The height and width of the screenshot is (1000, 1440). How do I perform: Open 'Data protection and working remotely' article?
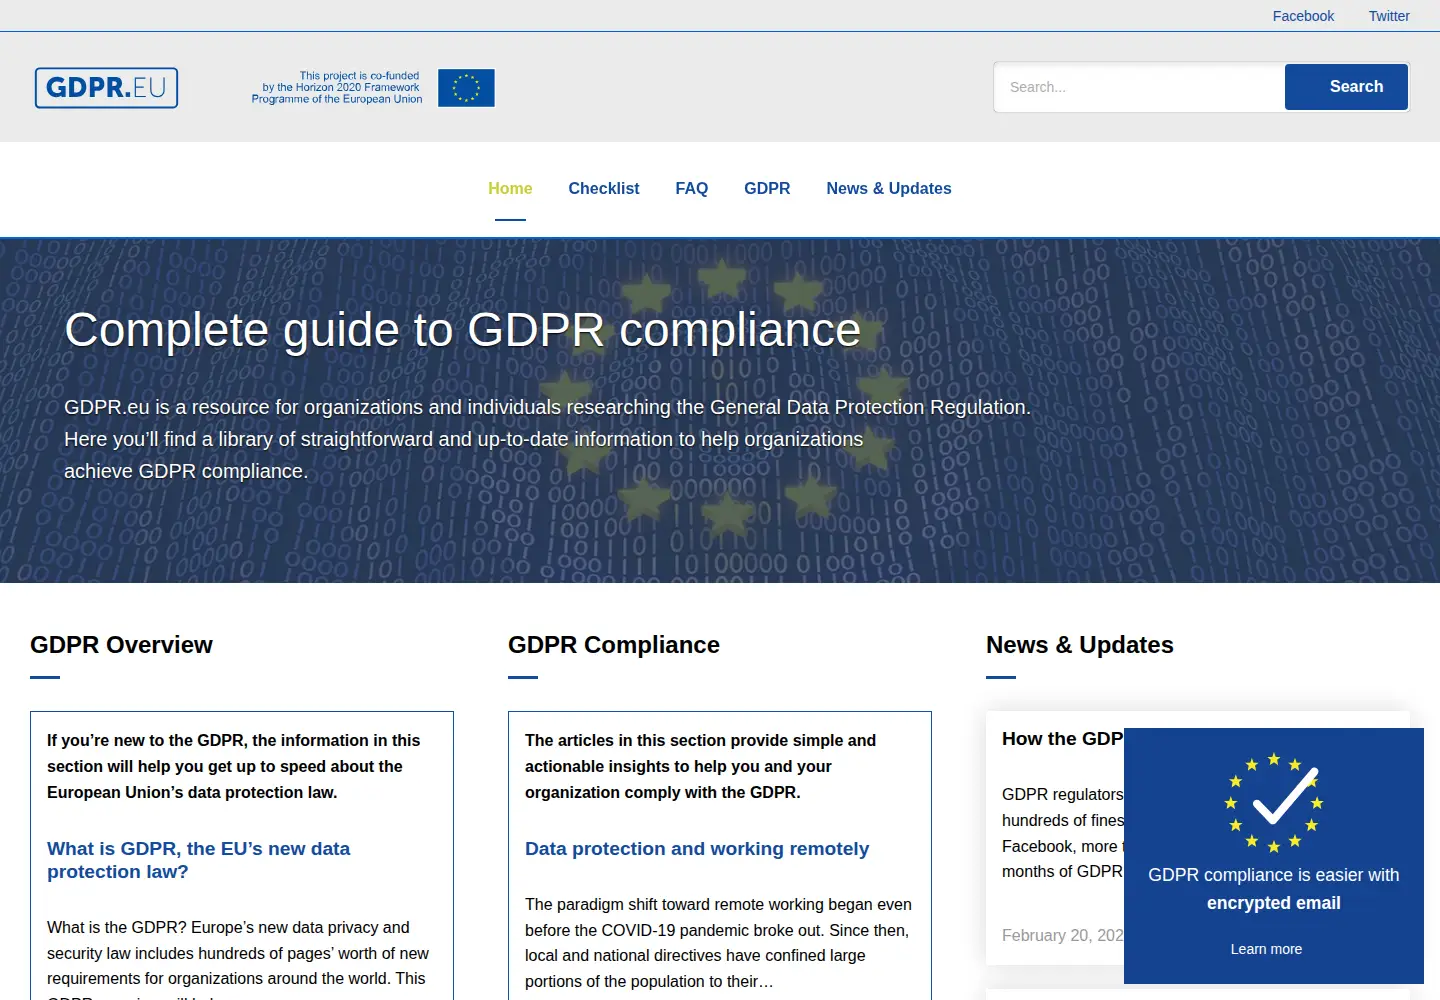pyautogui.click(x=697, y=849)
